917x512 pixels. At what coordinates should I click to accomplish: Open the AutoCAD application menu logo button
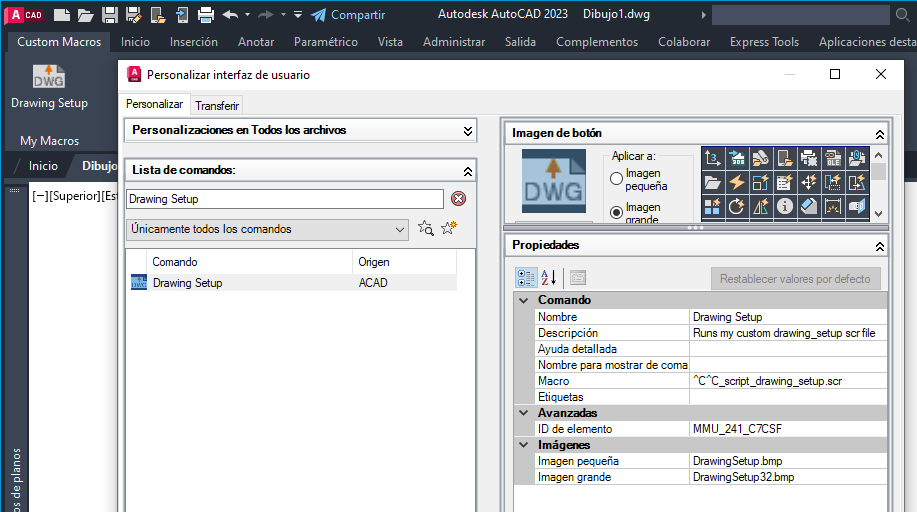(25, 15)
